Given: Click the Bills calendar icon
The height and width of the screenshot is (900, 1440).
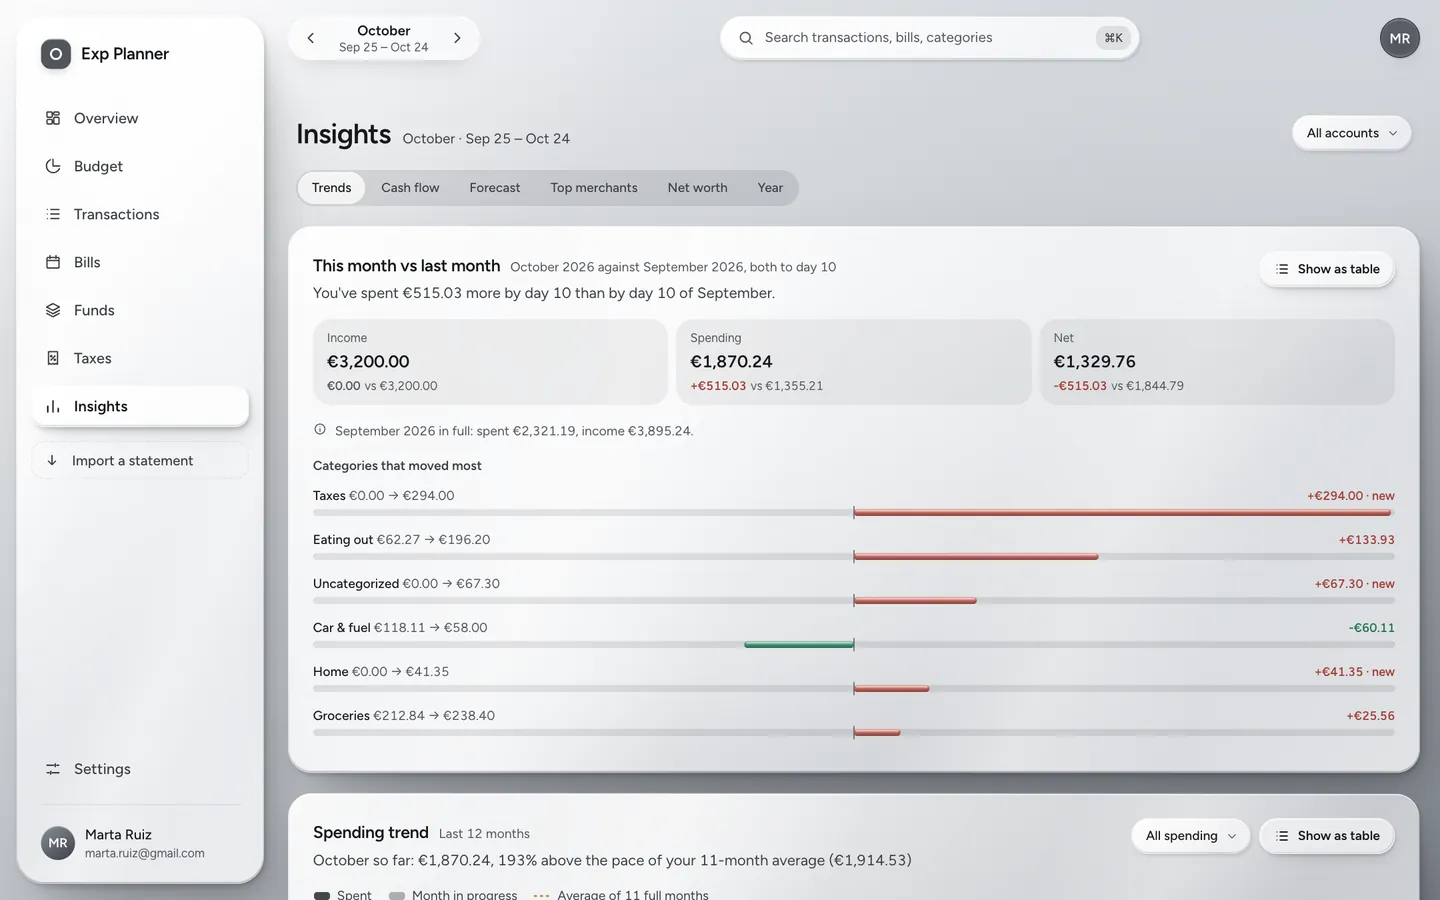Looking at the screenshot, I should tap(53, 262).
